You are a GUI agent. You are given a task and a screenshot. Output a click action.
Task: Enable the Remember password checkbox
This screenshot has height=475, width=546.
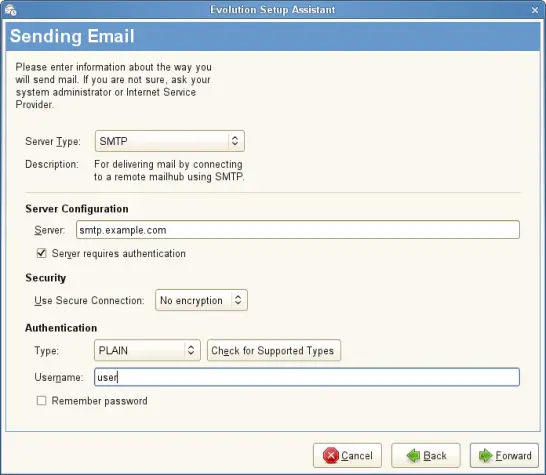[x=41, y=400]
